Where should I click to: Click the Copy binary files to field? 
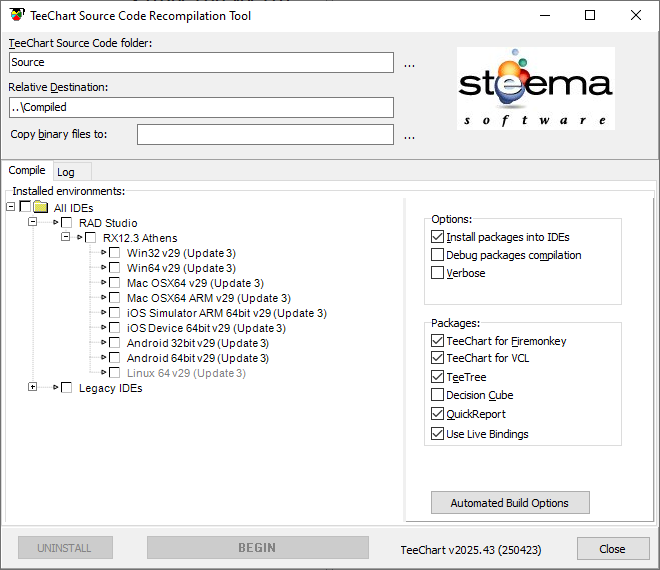[x=265, y=134]
